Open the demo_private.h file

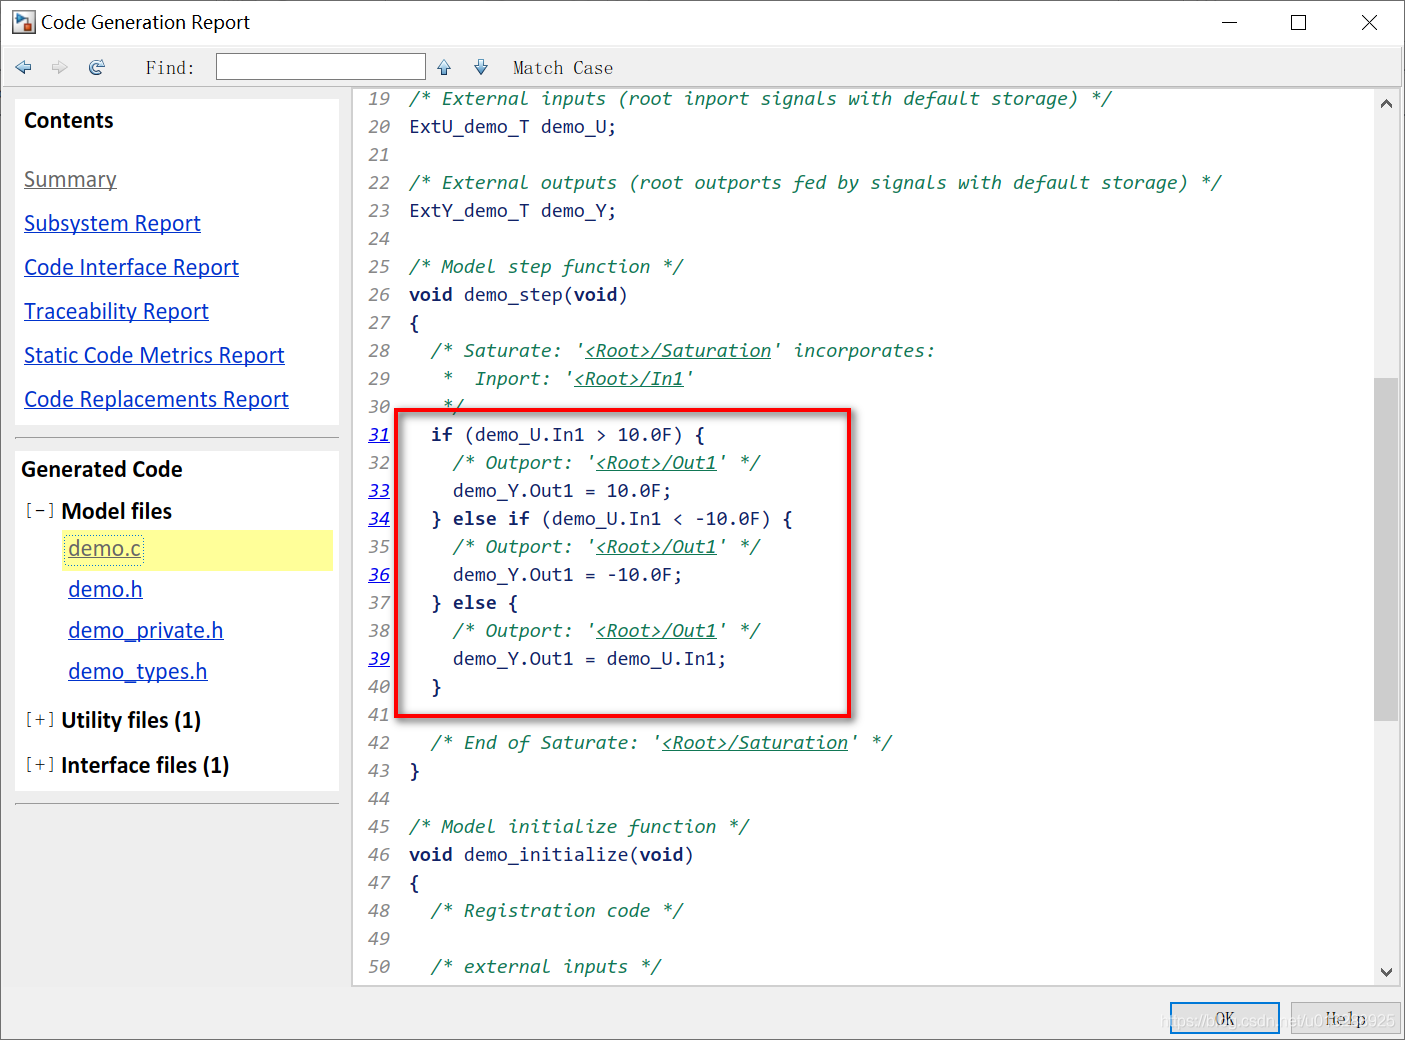tap(146, 630)
